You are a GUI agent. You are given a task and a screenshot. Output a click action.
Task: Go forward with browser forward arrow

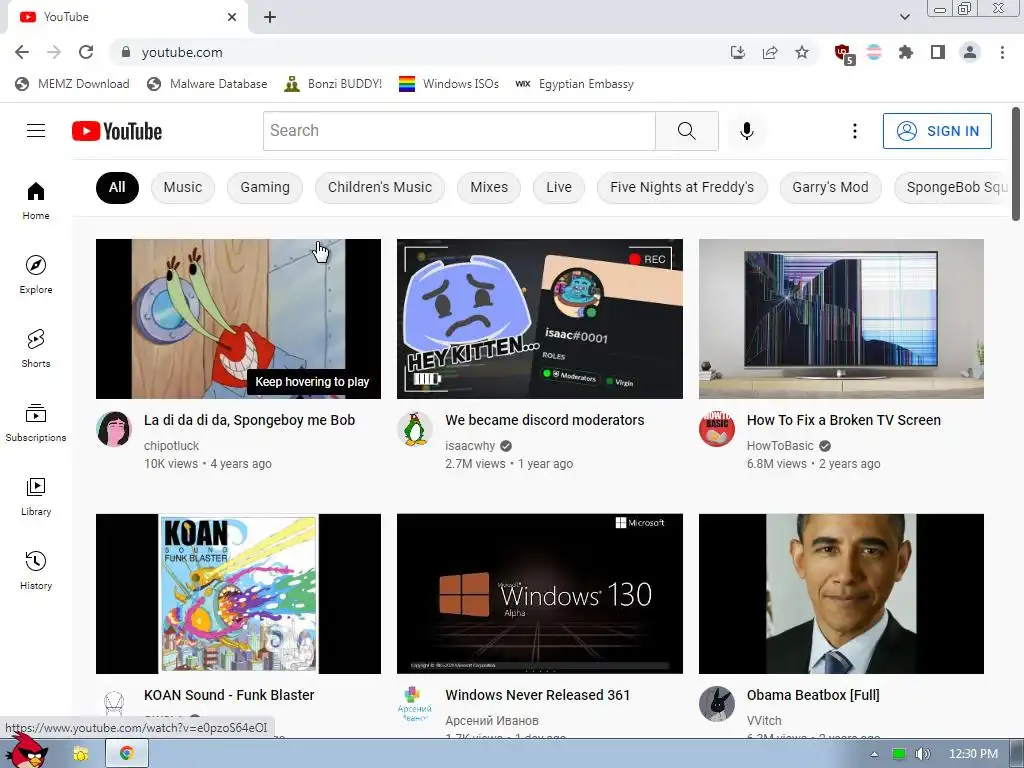(x=54, y=52)
